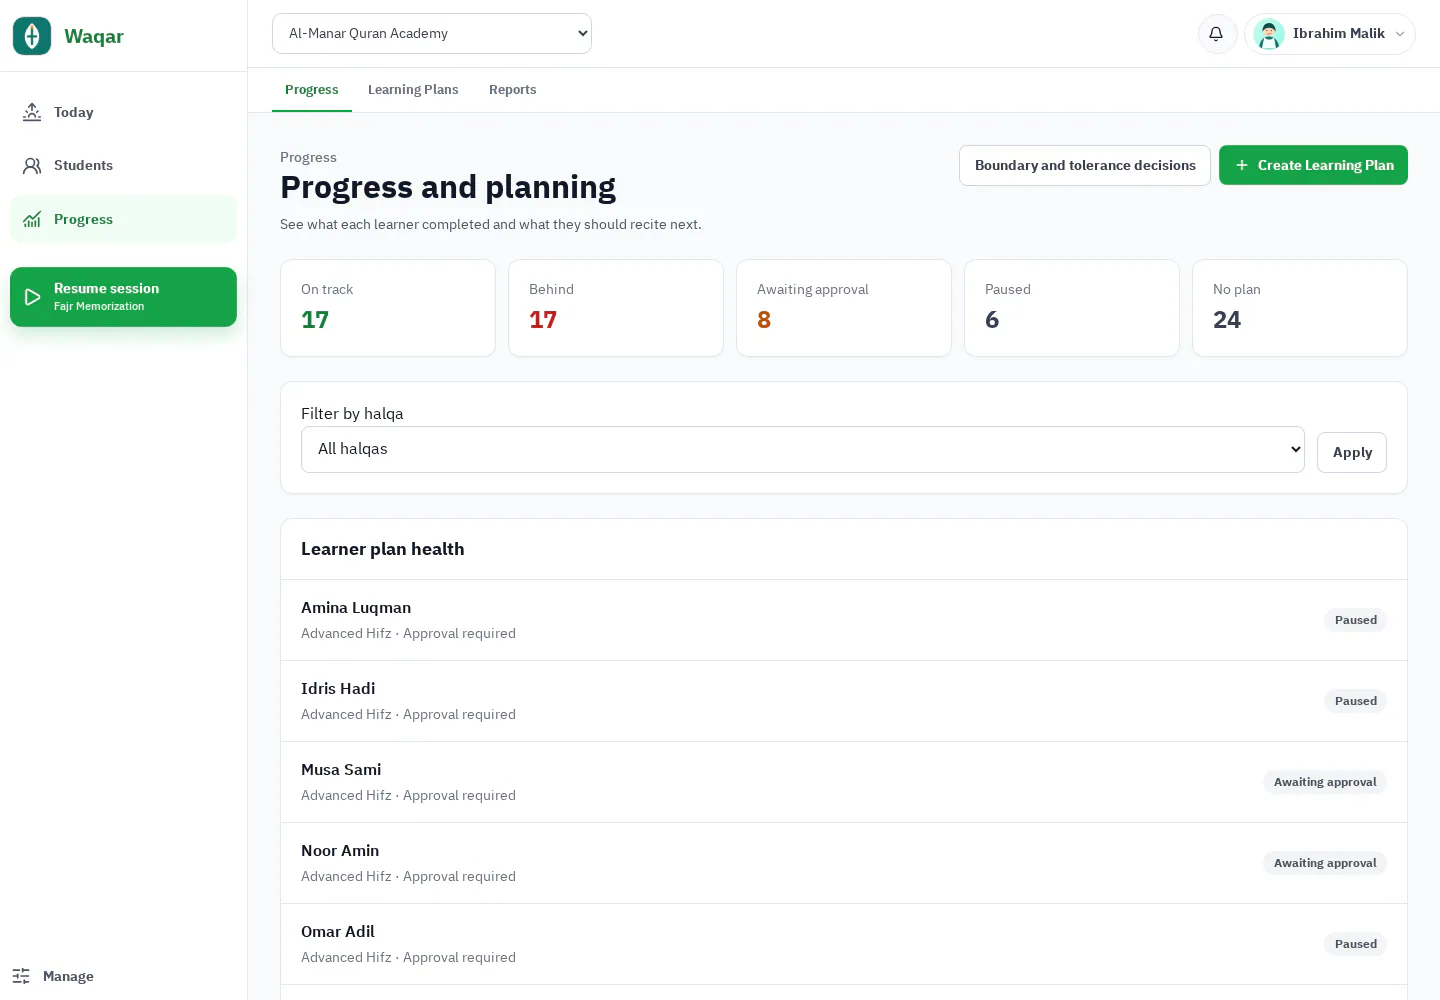Click the Create Learning Plan button
This screenshot has width=1440, height=1000.
point(1313,165)
